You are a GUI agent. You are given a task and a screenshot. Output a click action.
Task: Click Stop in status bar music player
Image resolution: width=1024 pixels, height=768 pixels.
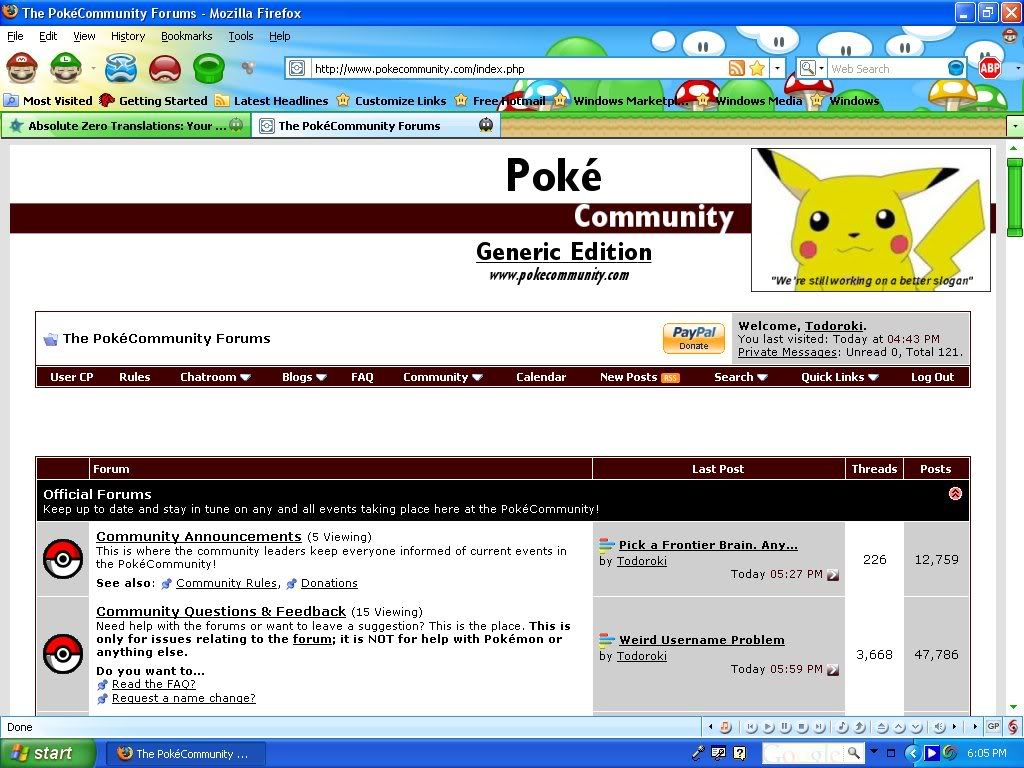pyautogui.click(x=802, y=727)
